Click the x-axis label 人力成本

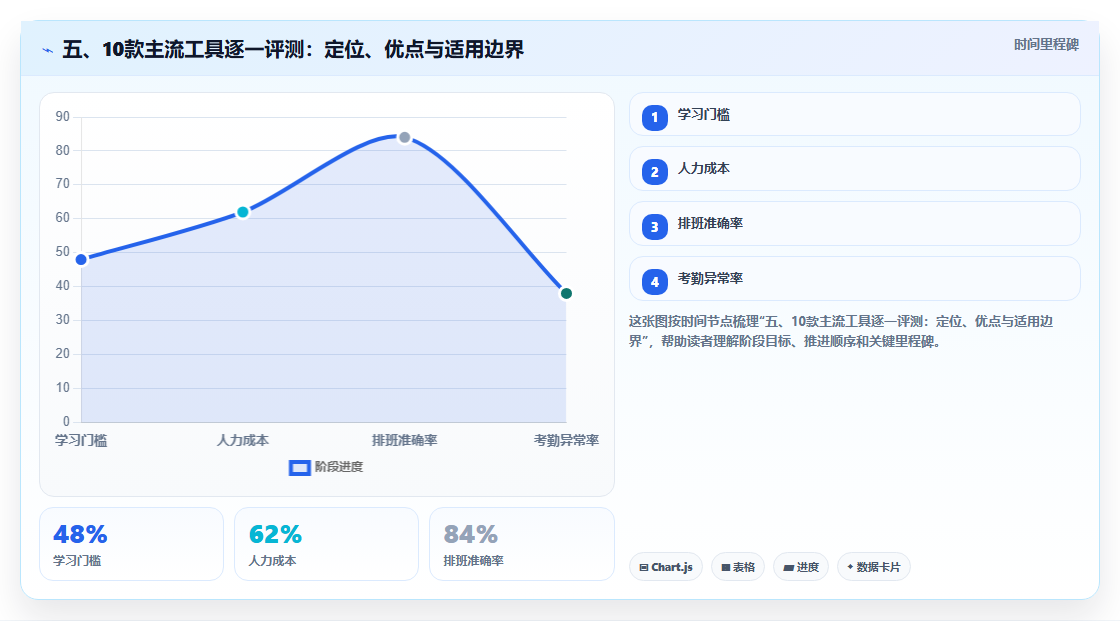click(243, 440)
